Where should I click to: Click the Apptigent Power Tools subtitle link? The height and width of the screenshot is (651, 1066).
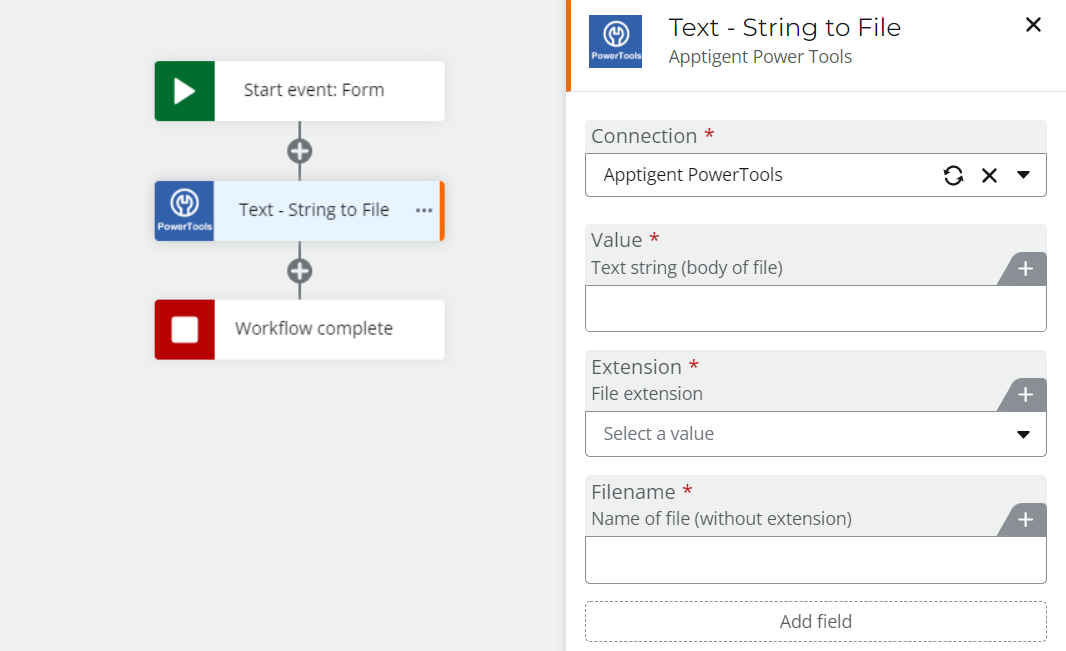(x=760, y=57)
